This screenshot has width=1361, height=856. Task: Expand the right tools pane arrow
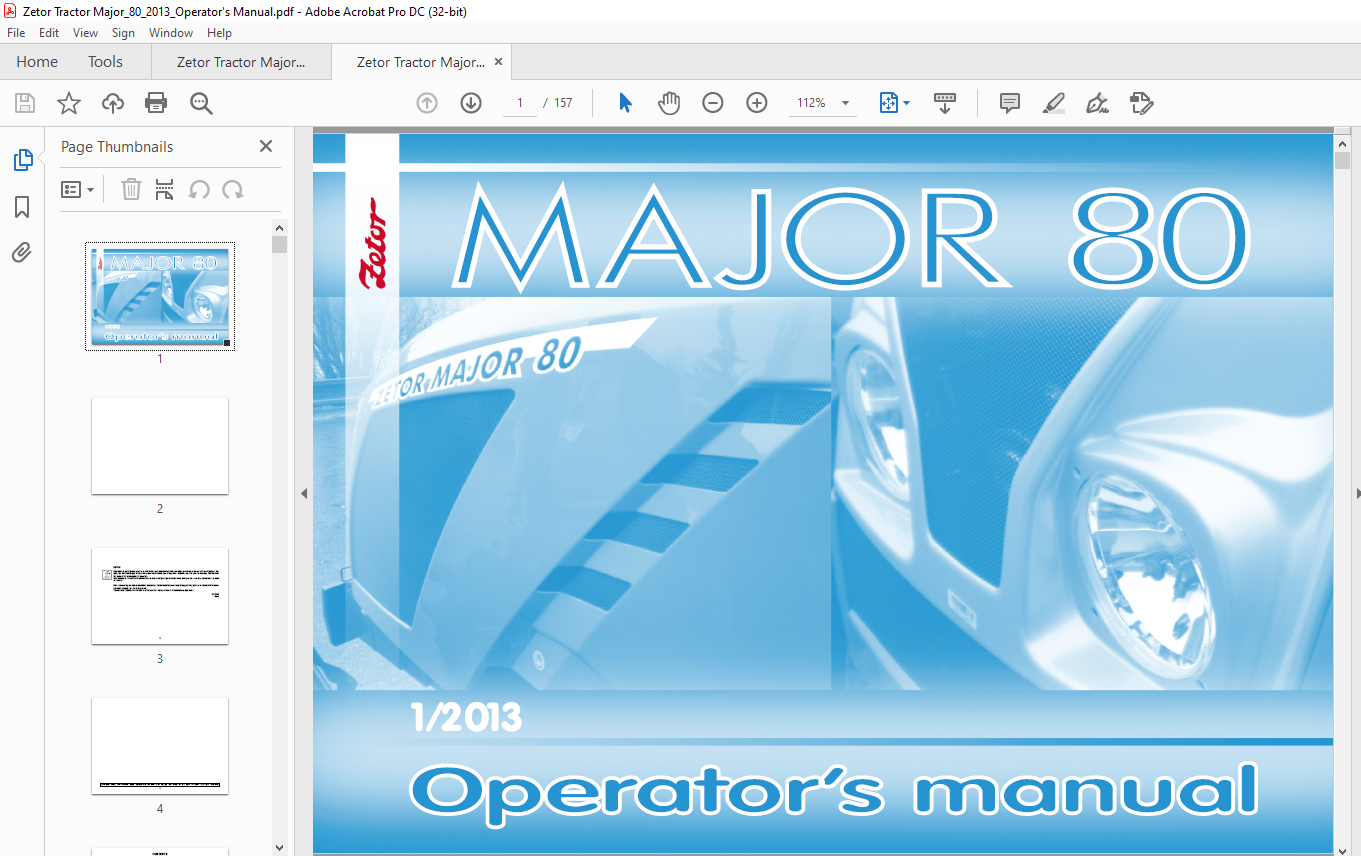tap(1356, 493)
